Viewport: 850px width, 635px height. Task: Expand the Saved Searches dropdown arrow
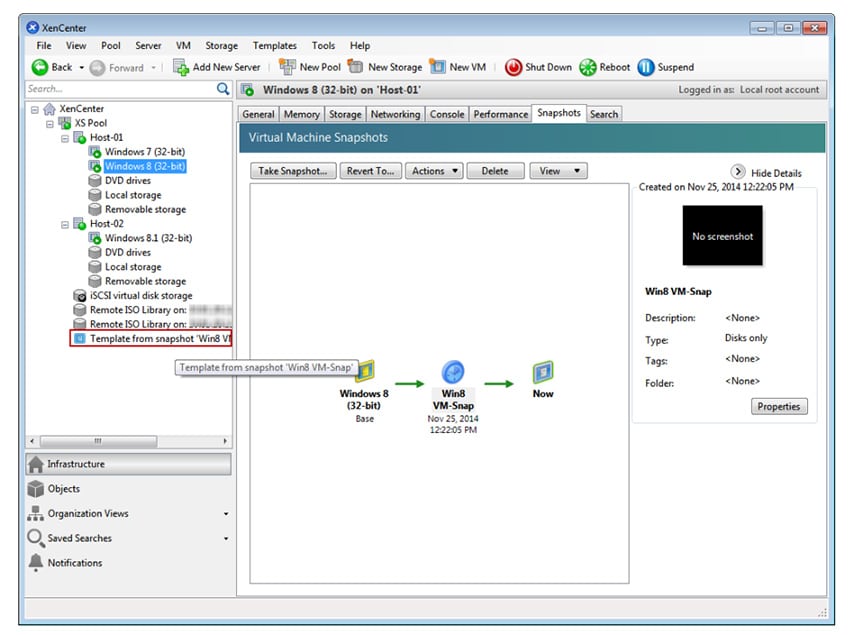pos(226,538)
